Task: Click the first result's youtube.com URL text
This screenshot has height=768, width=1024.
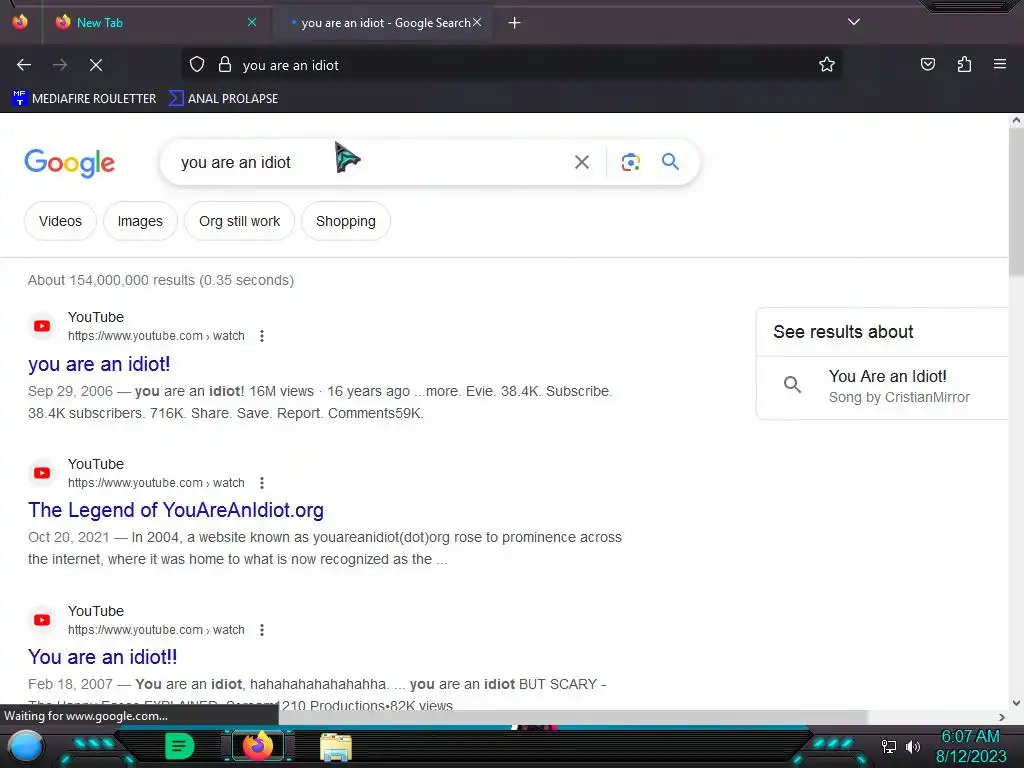Action: click(x=156, y=336)
